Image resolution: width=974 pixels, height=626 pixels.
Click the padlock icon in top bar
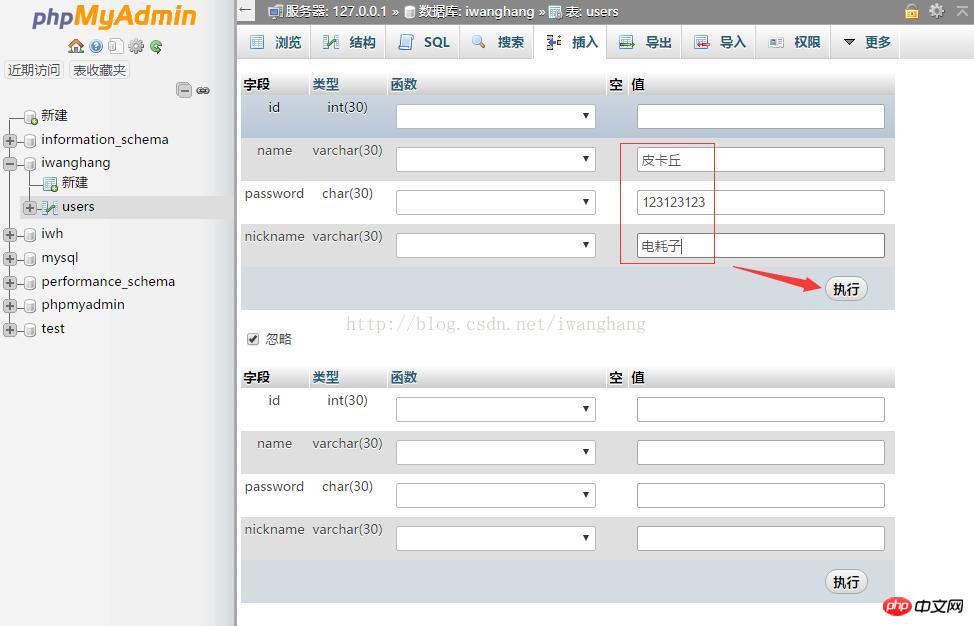(x=911, y=11)
